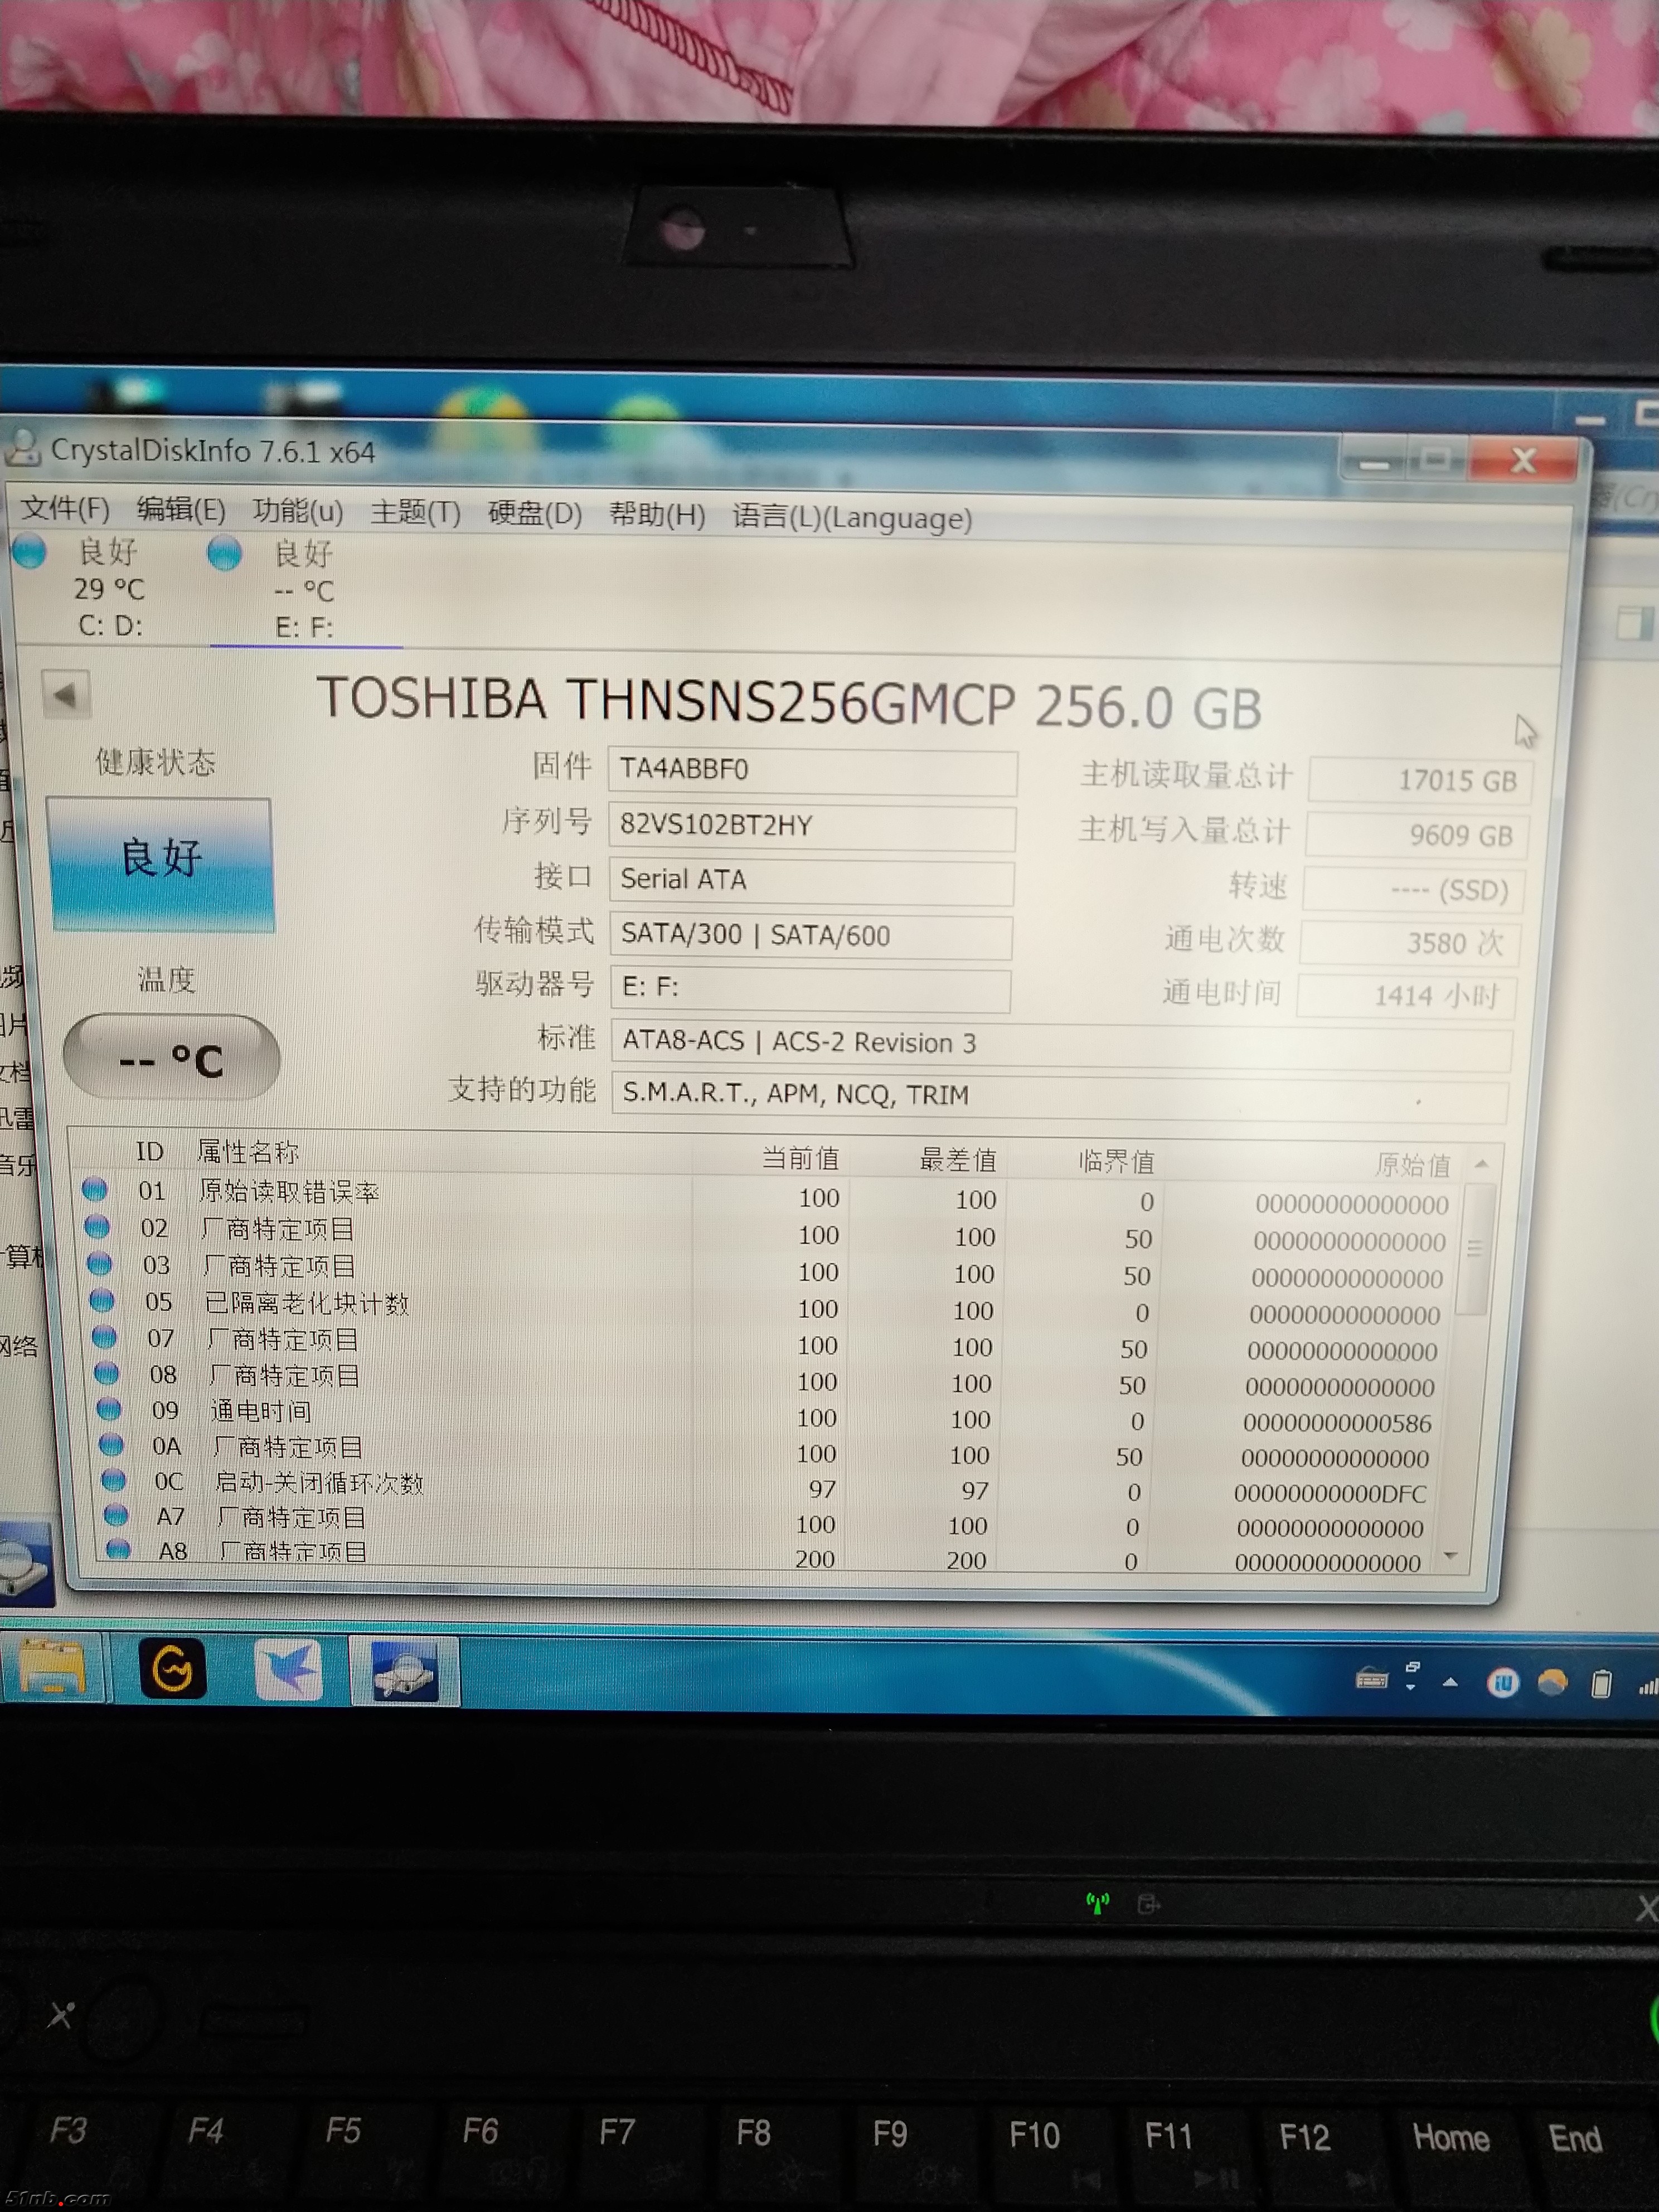
Task: Click the keyboard tray icon
Action: [1372, 1678]
